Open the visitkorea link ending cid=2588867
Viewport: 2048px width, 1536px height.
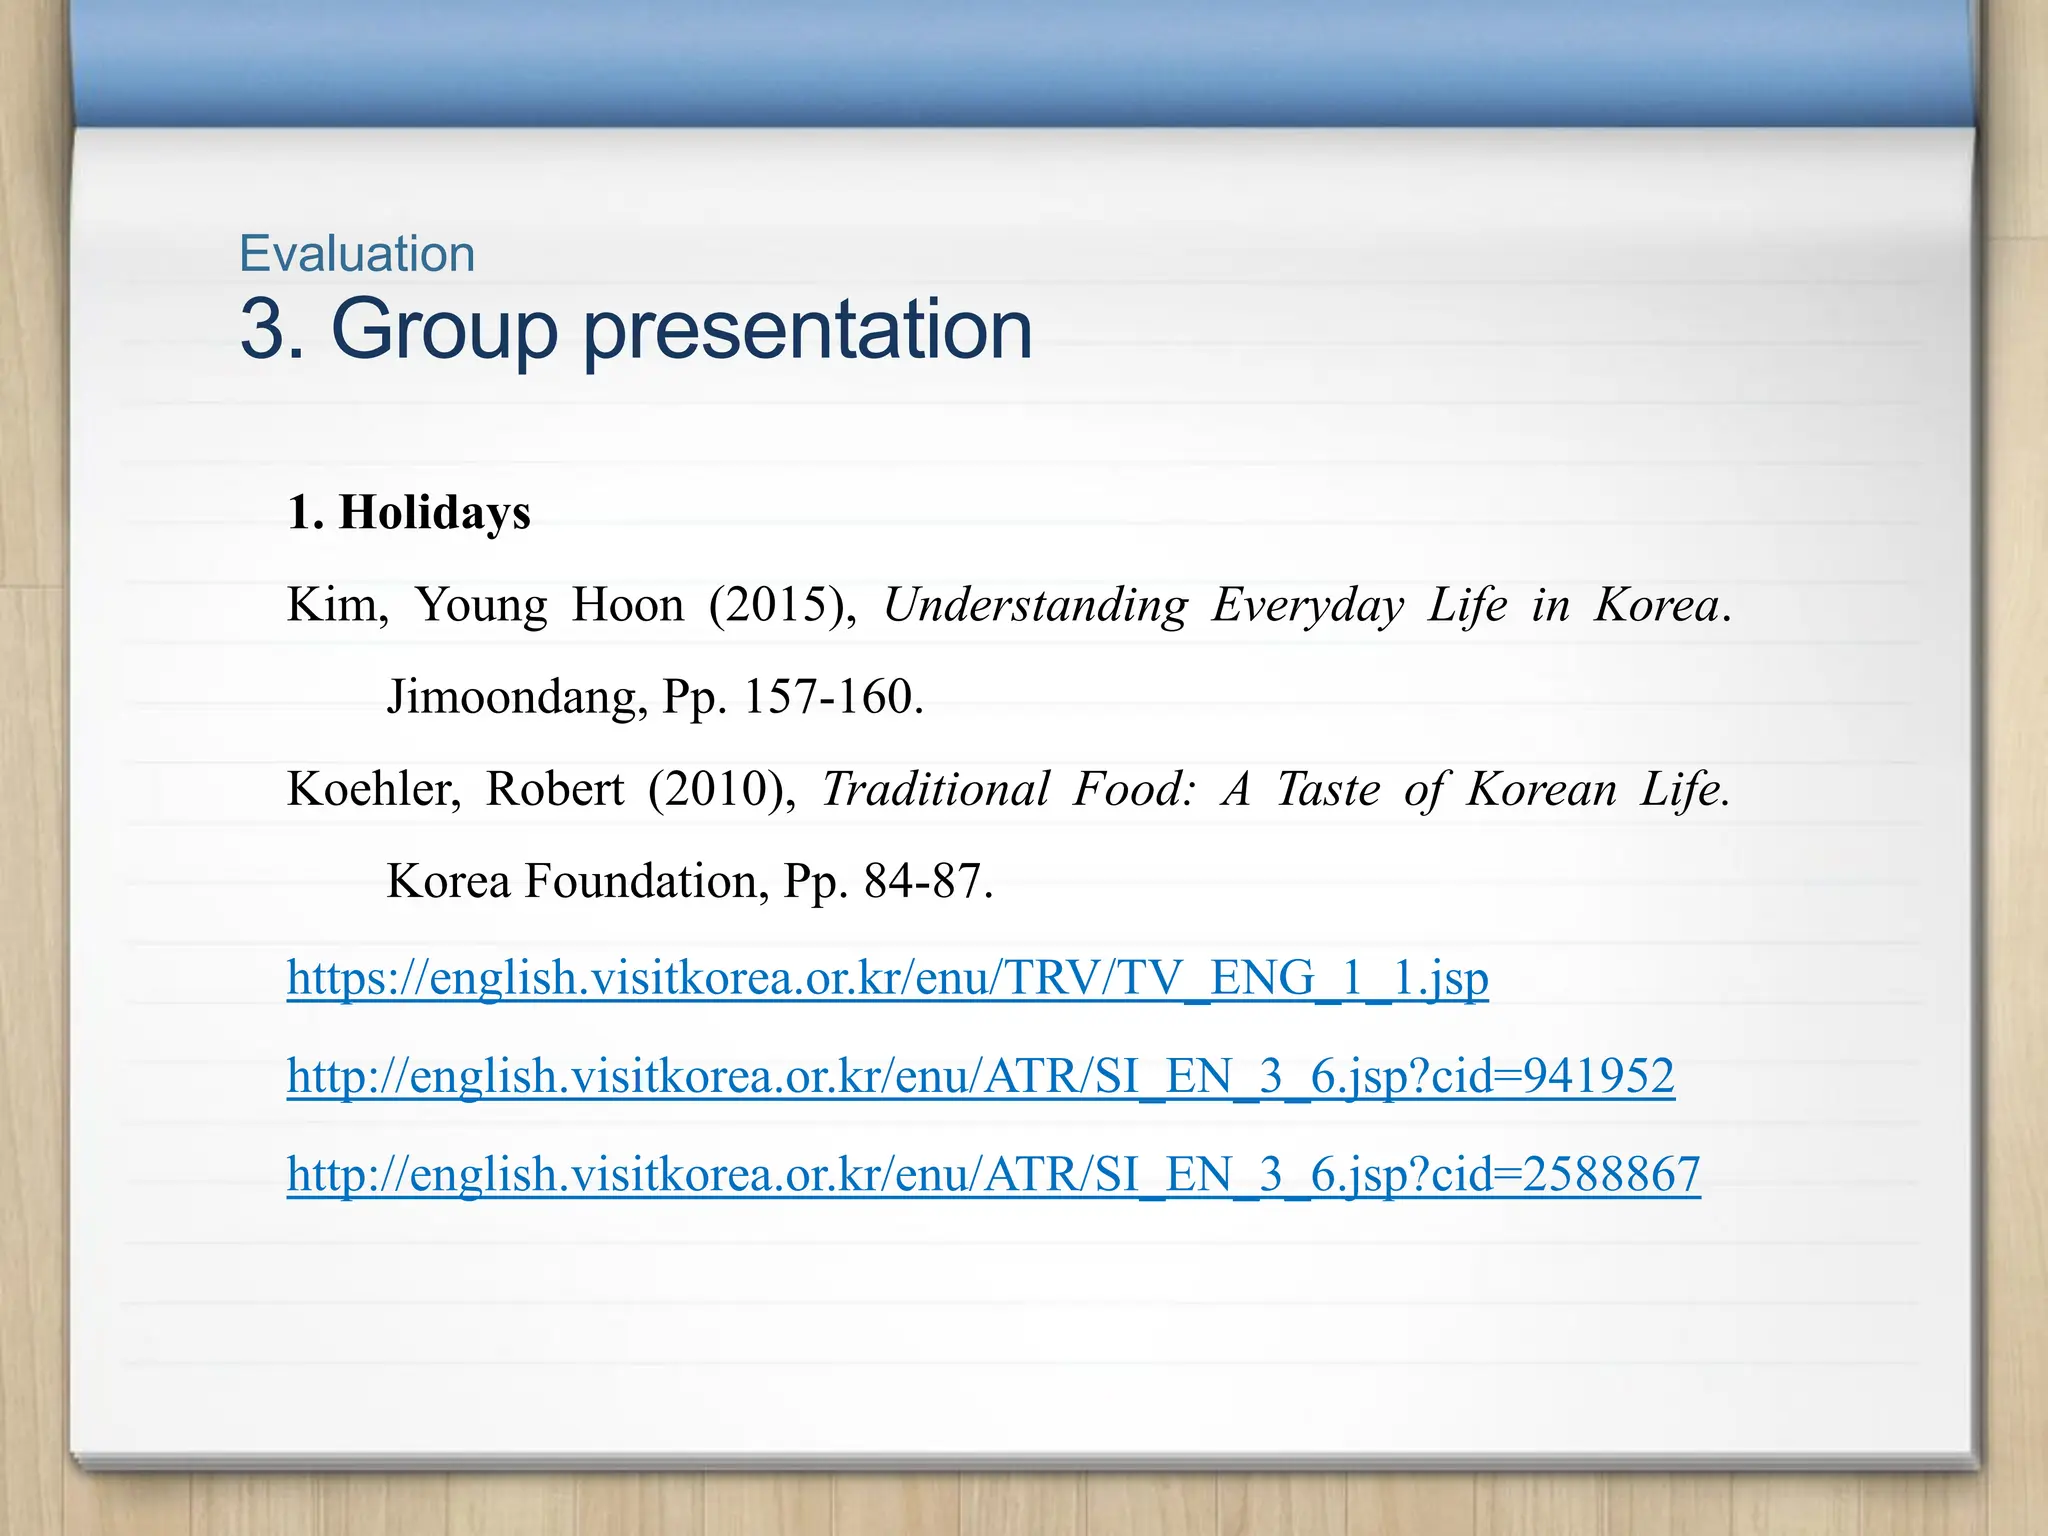tap(993, 1174)
